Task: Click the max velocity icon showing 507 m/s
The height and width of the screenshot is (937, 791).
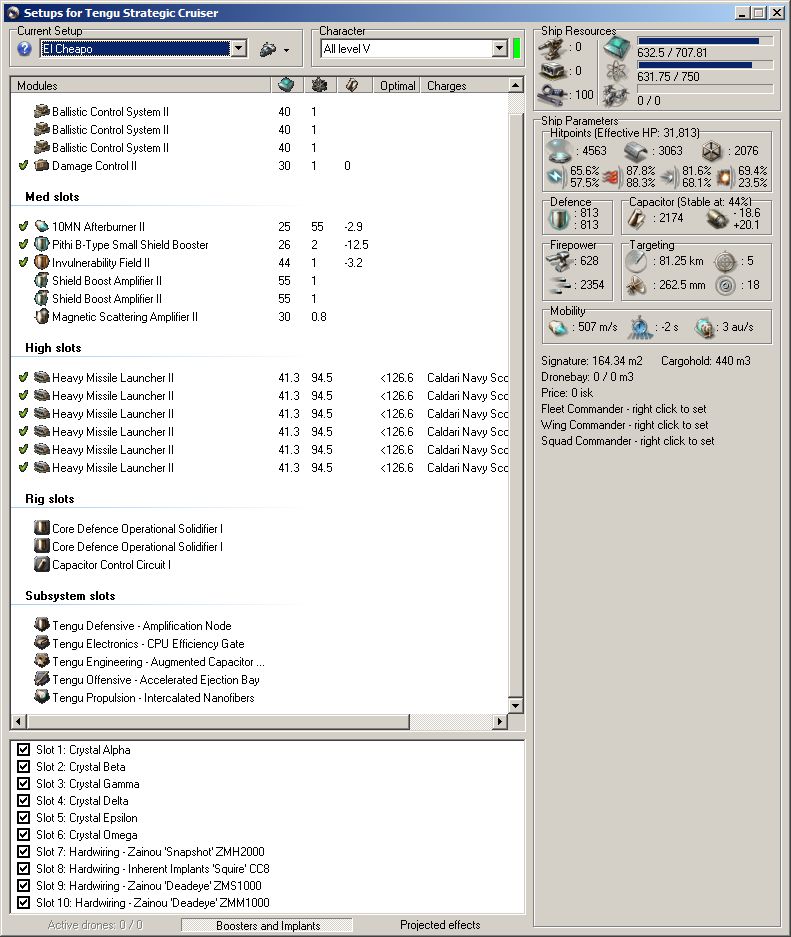Action: click(558, 327)
